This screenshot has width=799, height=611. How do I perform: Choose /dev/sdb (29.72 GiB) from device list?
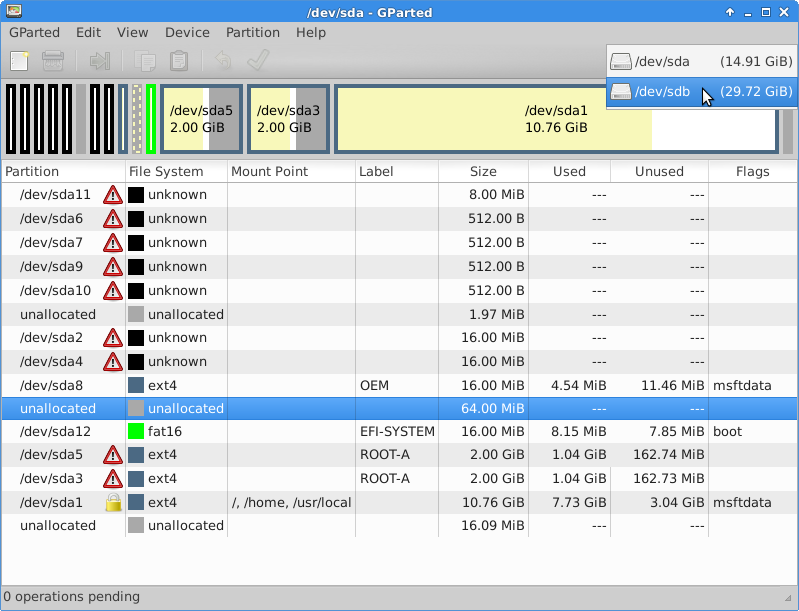tap(701, 92)
